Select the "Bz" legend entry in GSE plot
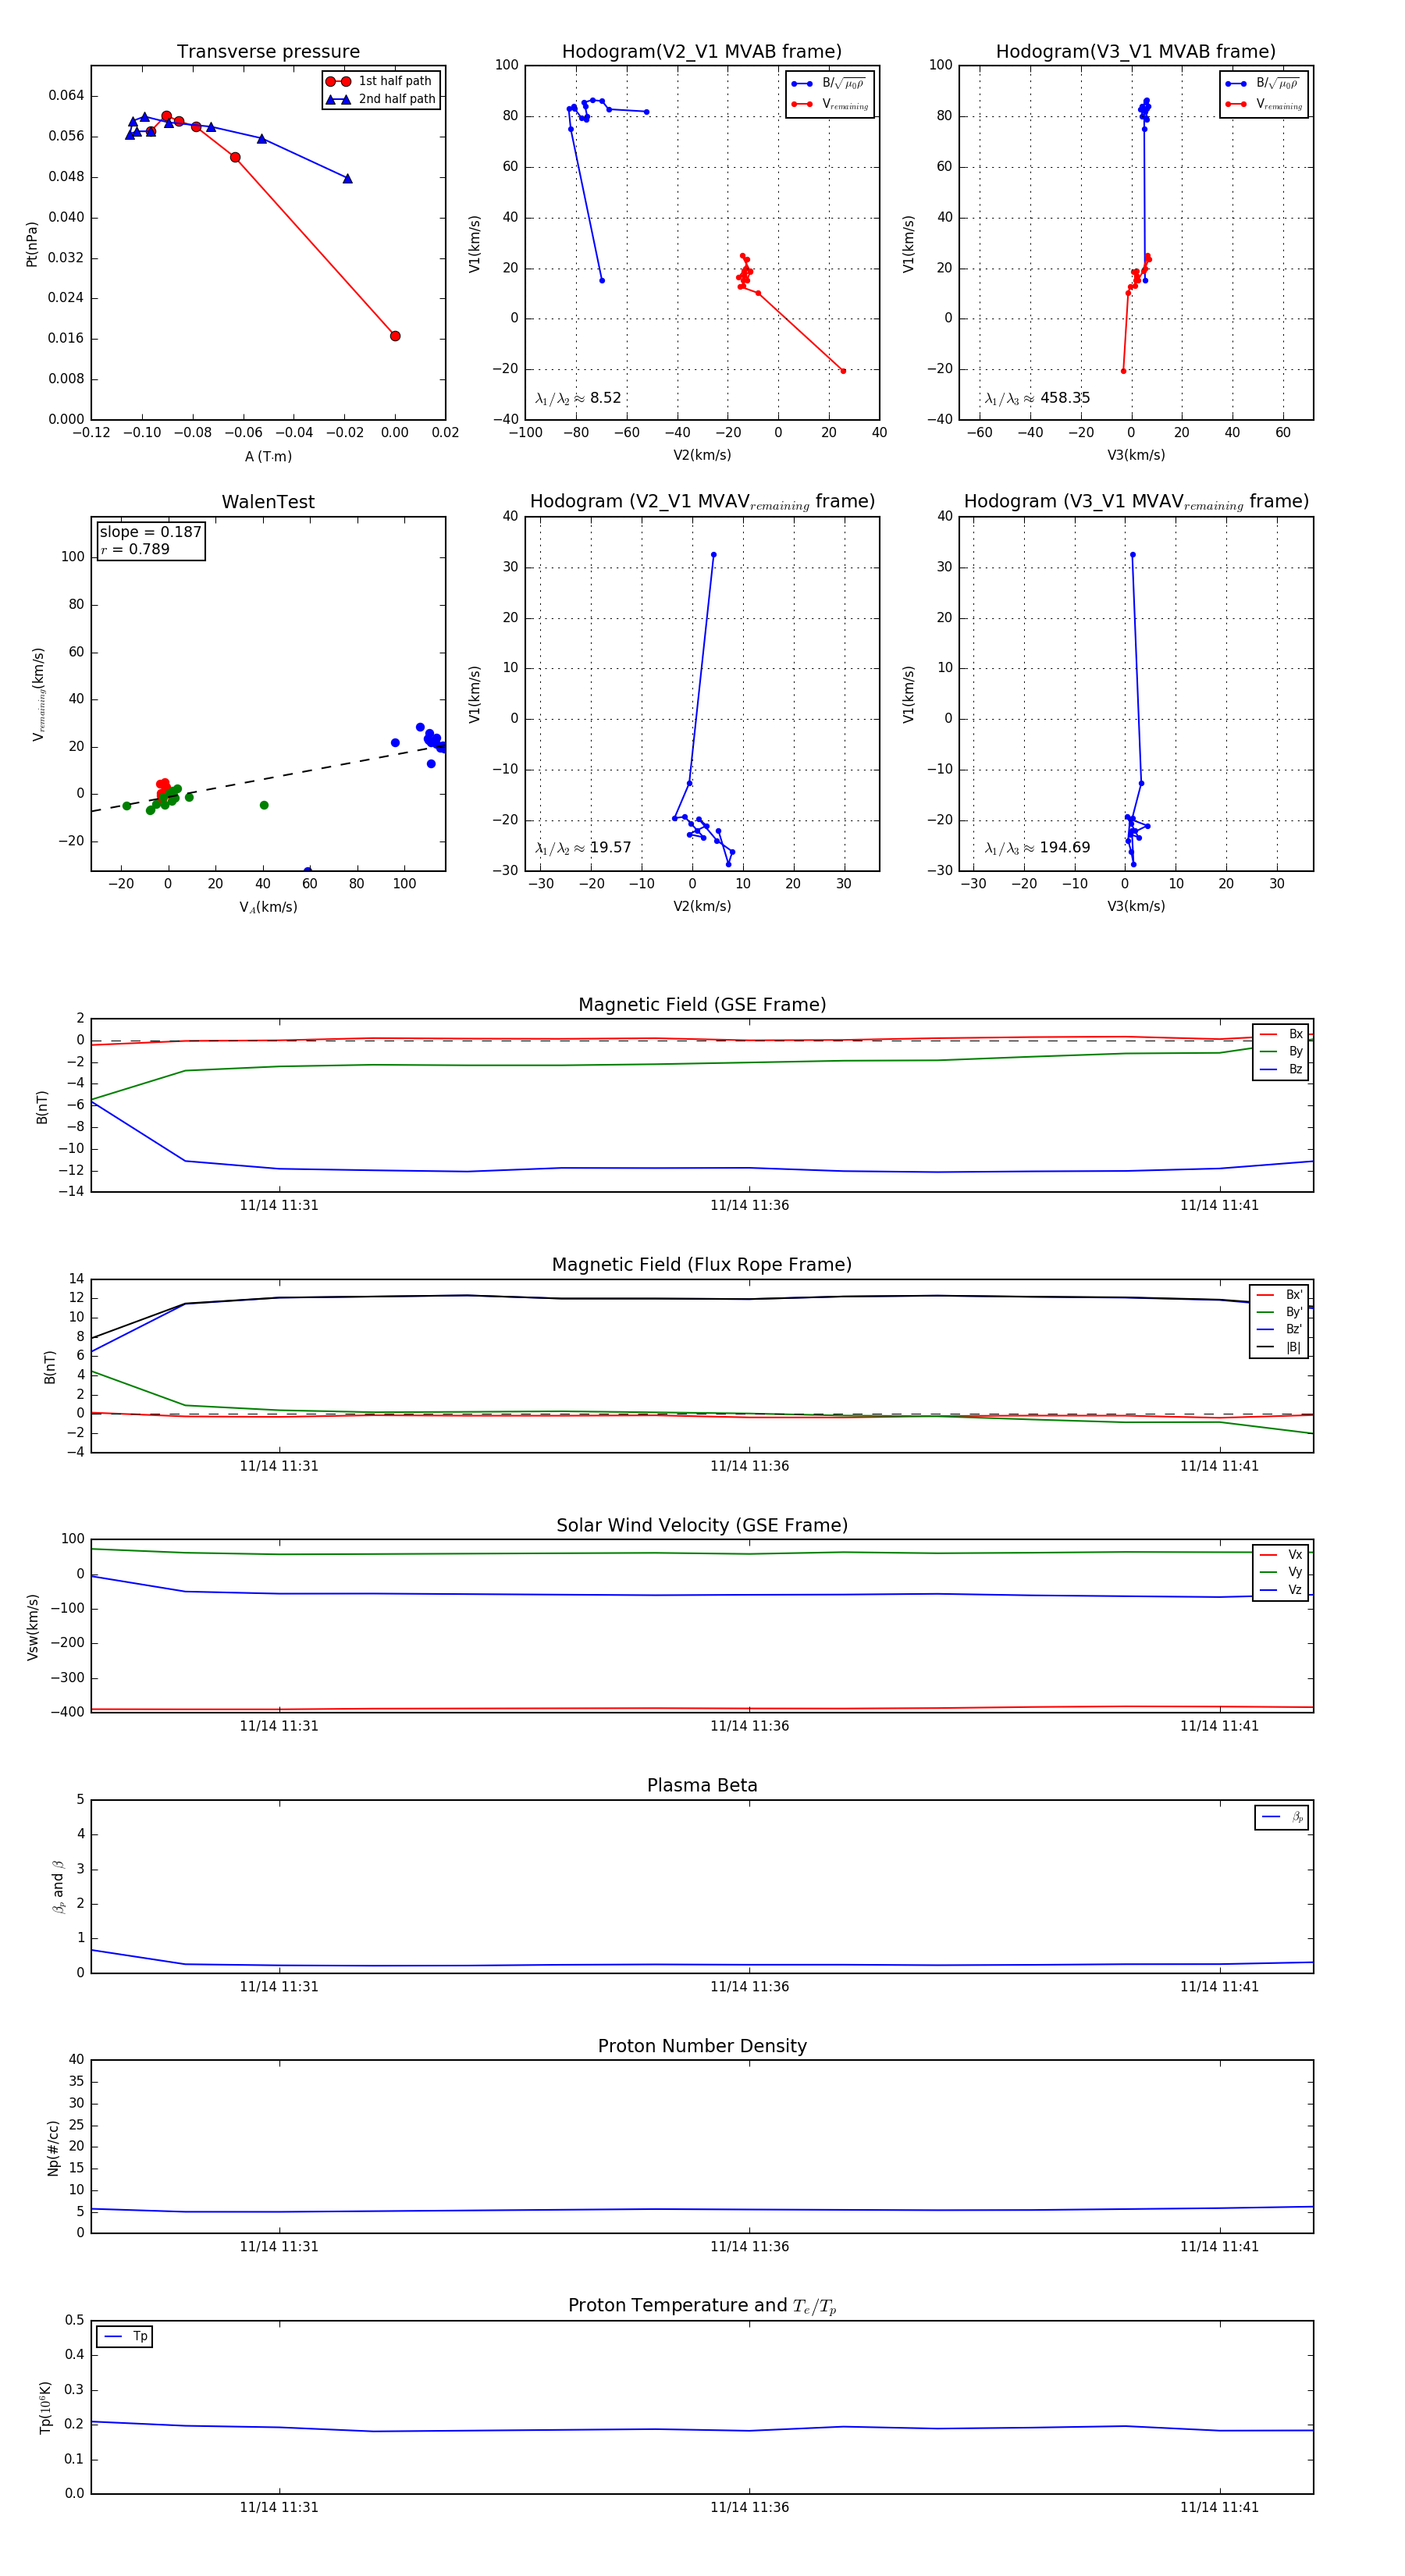Viewport: 1405px width, 2576px height. (x=1281, y=1069)
